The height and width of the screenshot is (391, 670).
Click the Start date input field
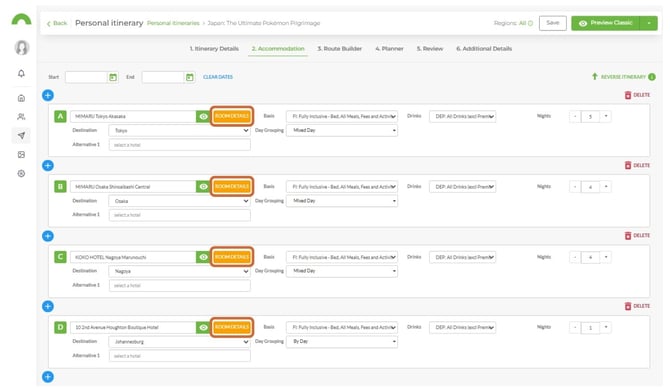pos(87,77)
